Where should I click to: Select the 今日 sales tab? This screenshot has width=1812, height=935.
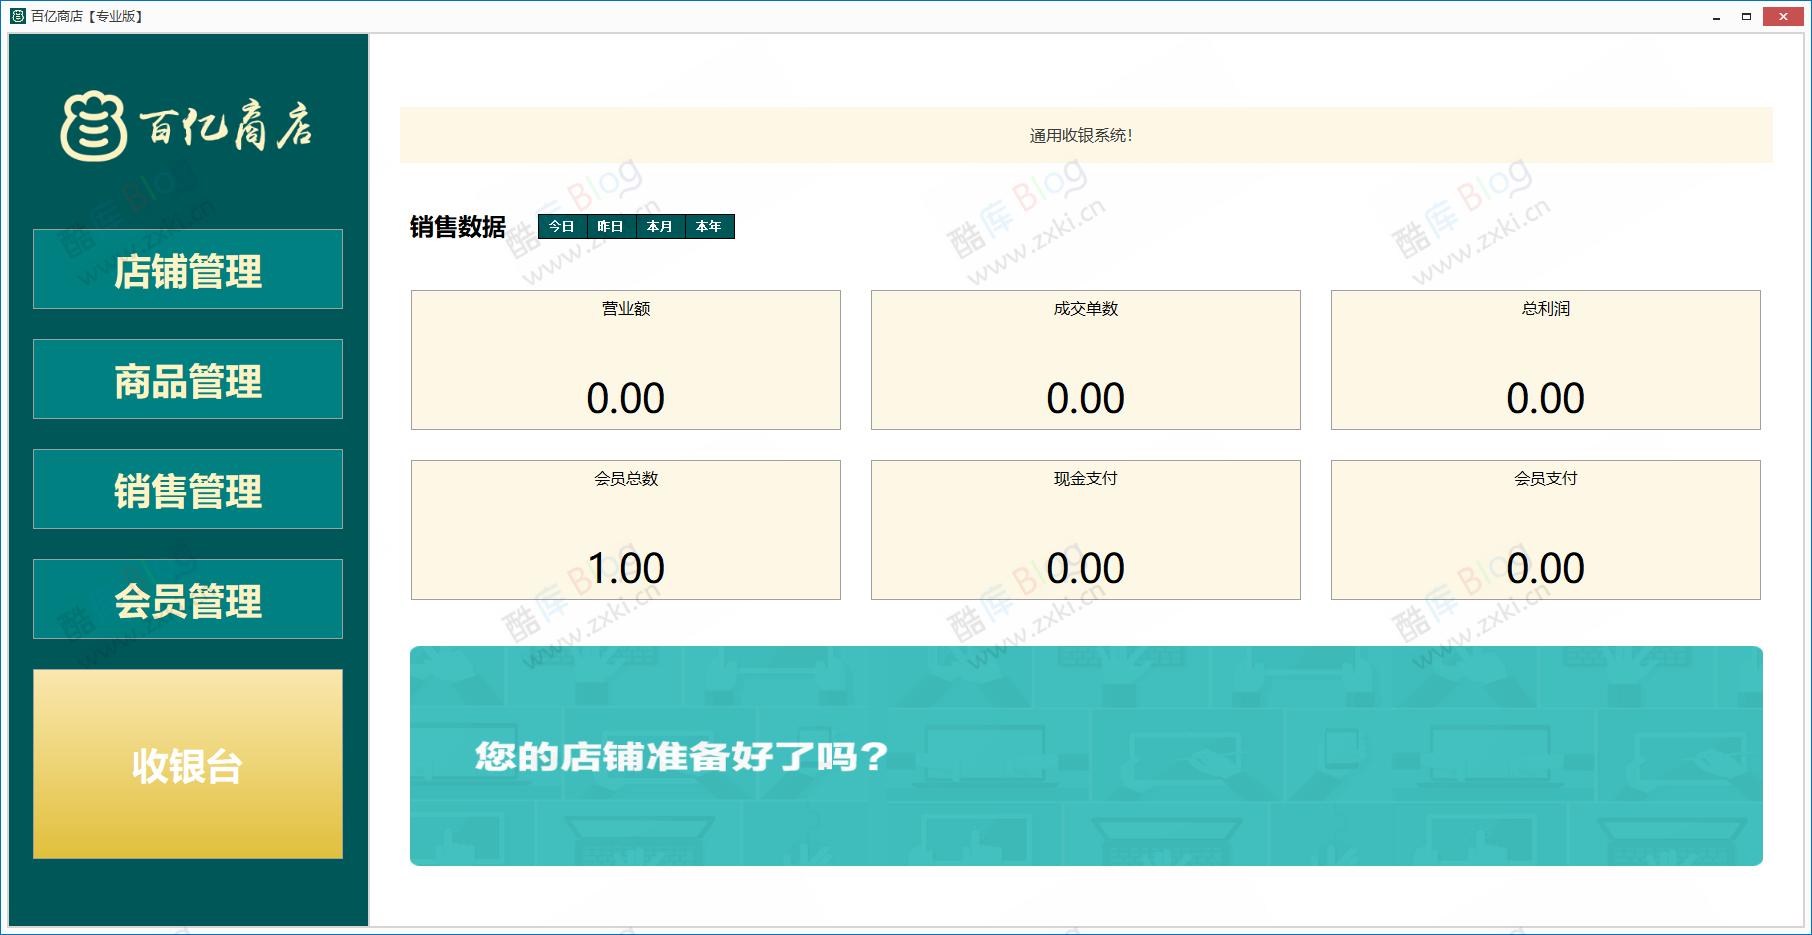point(561,227)
